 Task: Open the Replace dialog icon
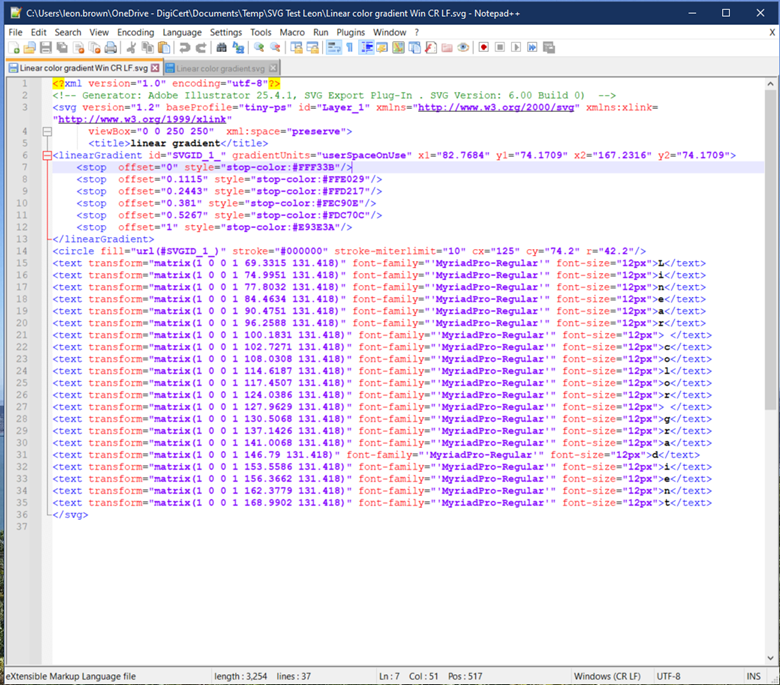tap(238, 48)
